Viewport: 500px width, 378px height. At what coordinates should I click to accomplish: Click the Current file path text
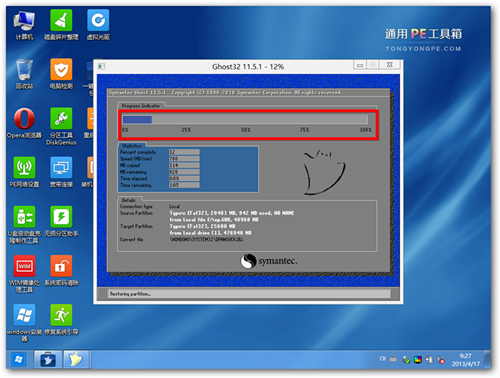pyautogui.click(x=206, y=240)
